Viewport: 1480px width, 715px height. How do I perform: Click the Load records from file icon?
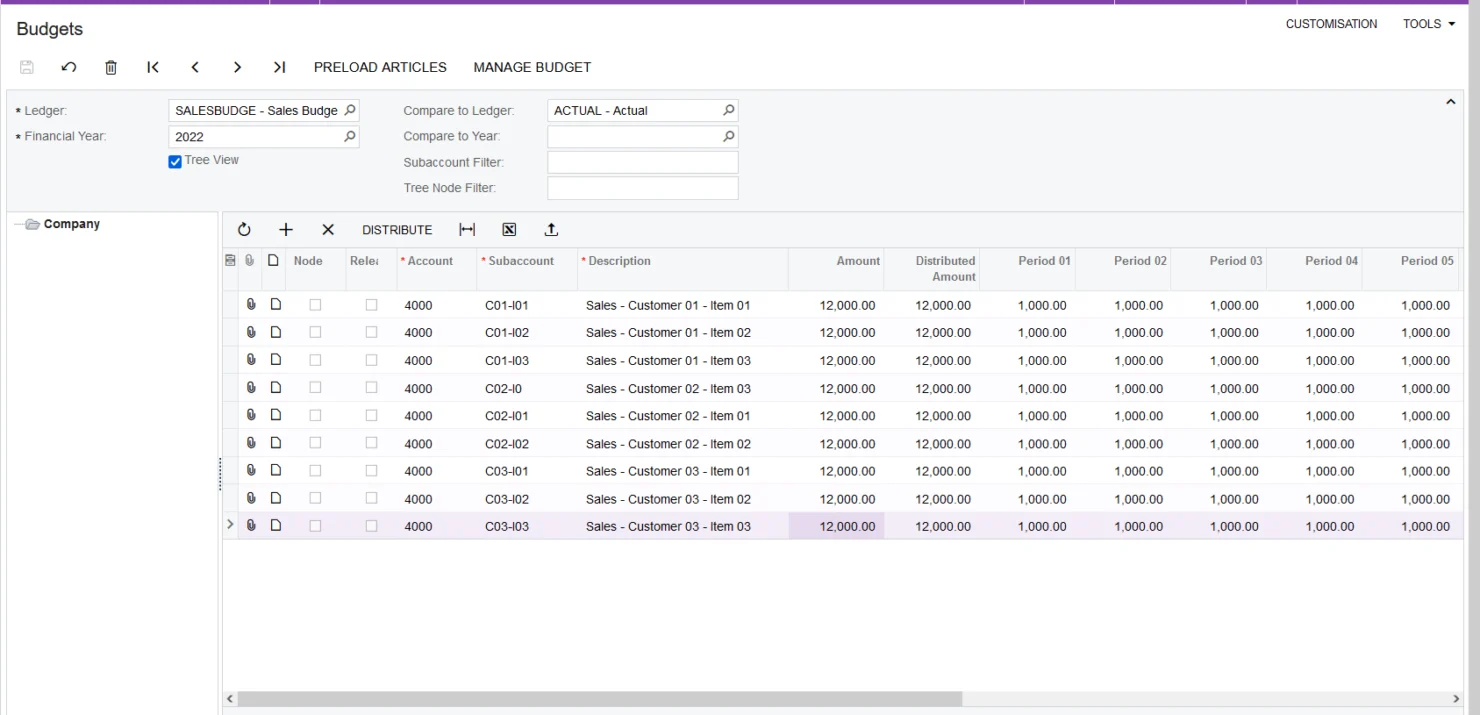[x=551, y=229]
